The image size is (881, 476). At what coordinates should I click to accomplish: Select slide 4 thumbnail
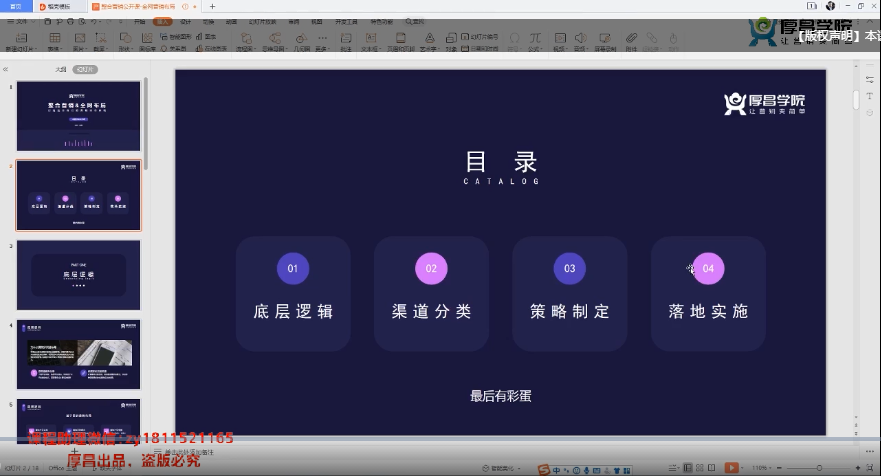click(79, 354)
